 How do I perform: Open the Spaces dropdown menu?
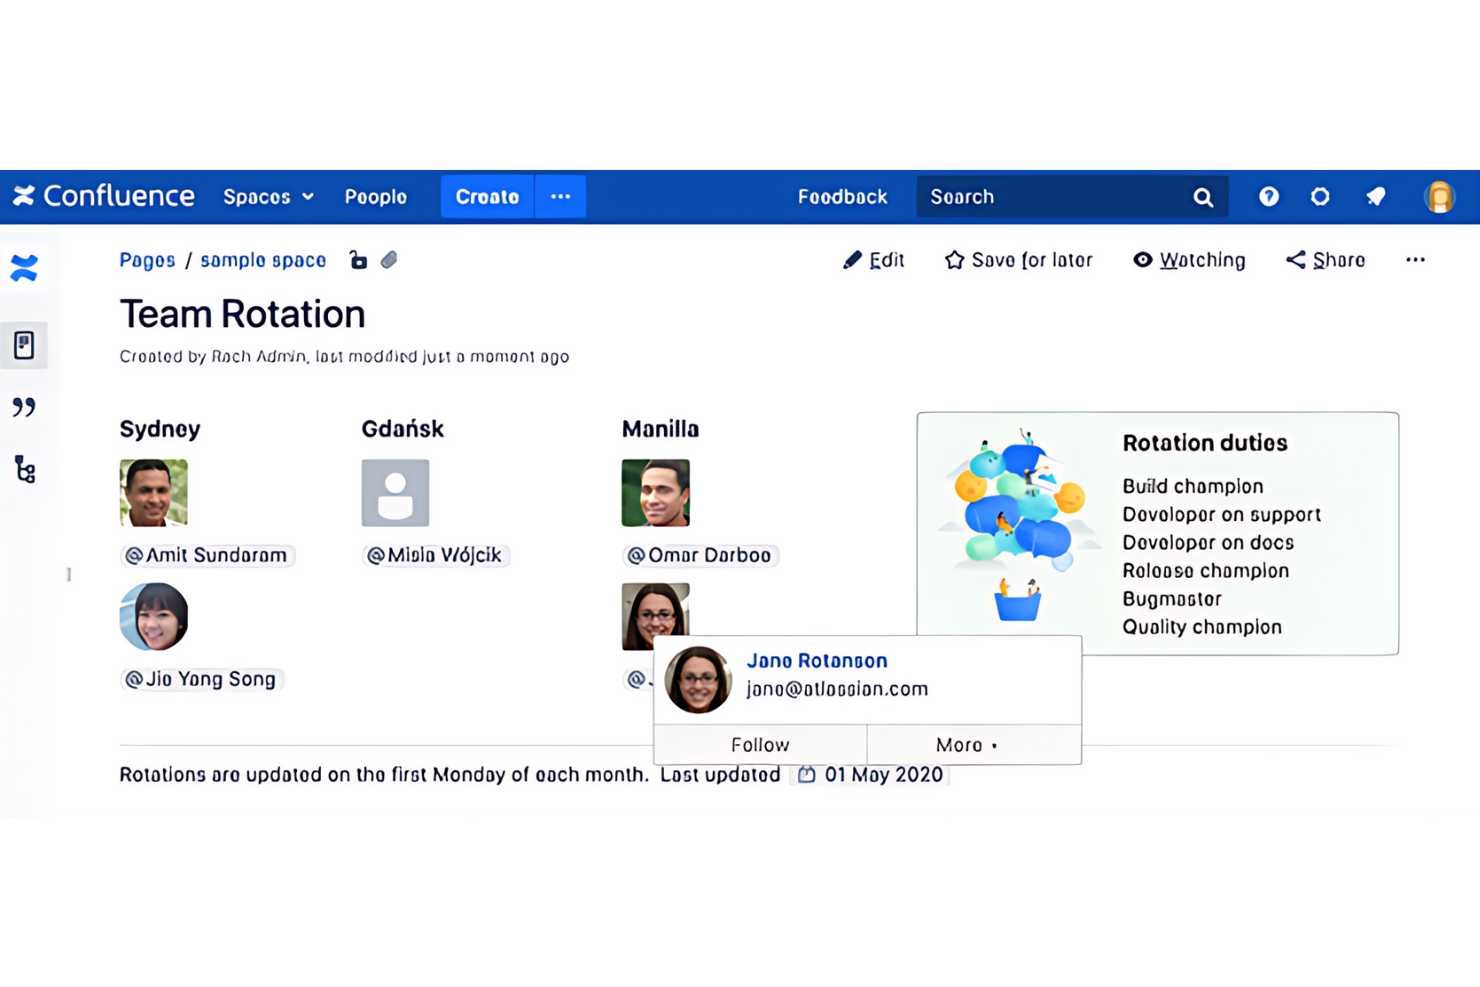coord(268,197)
